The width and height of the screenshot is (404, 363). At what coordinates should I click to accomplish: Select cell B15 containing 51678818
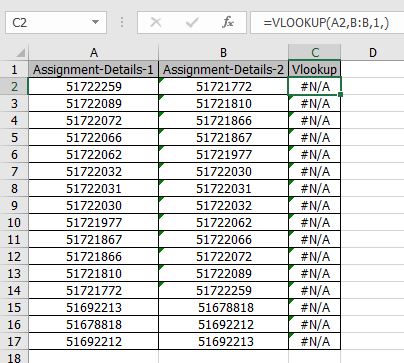[223, 307]
